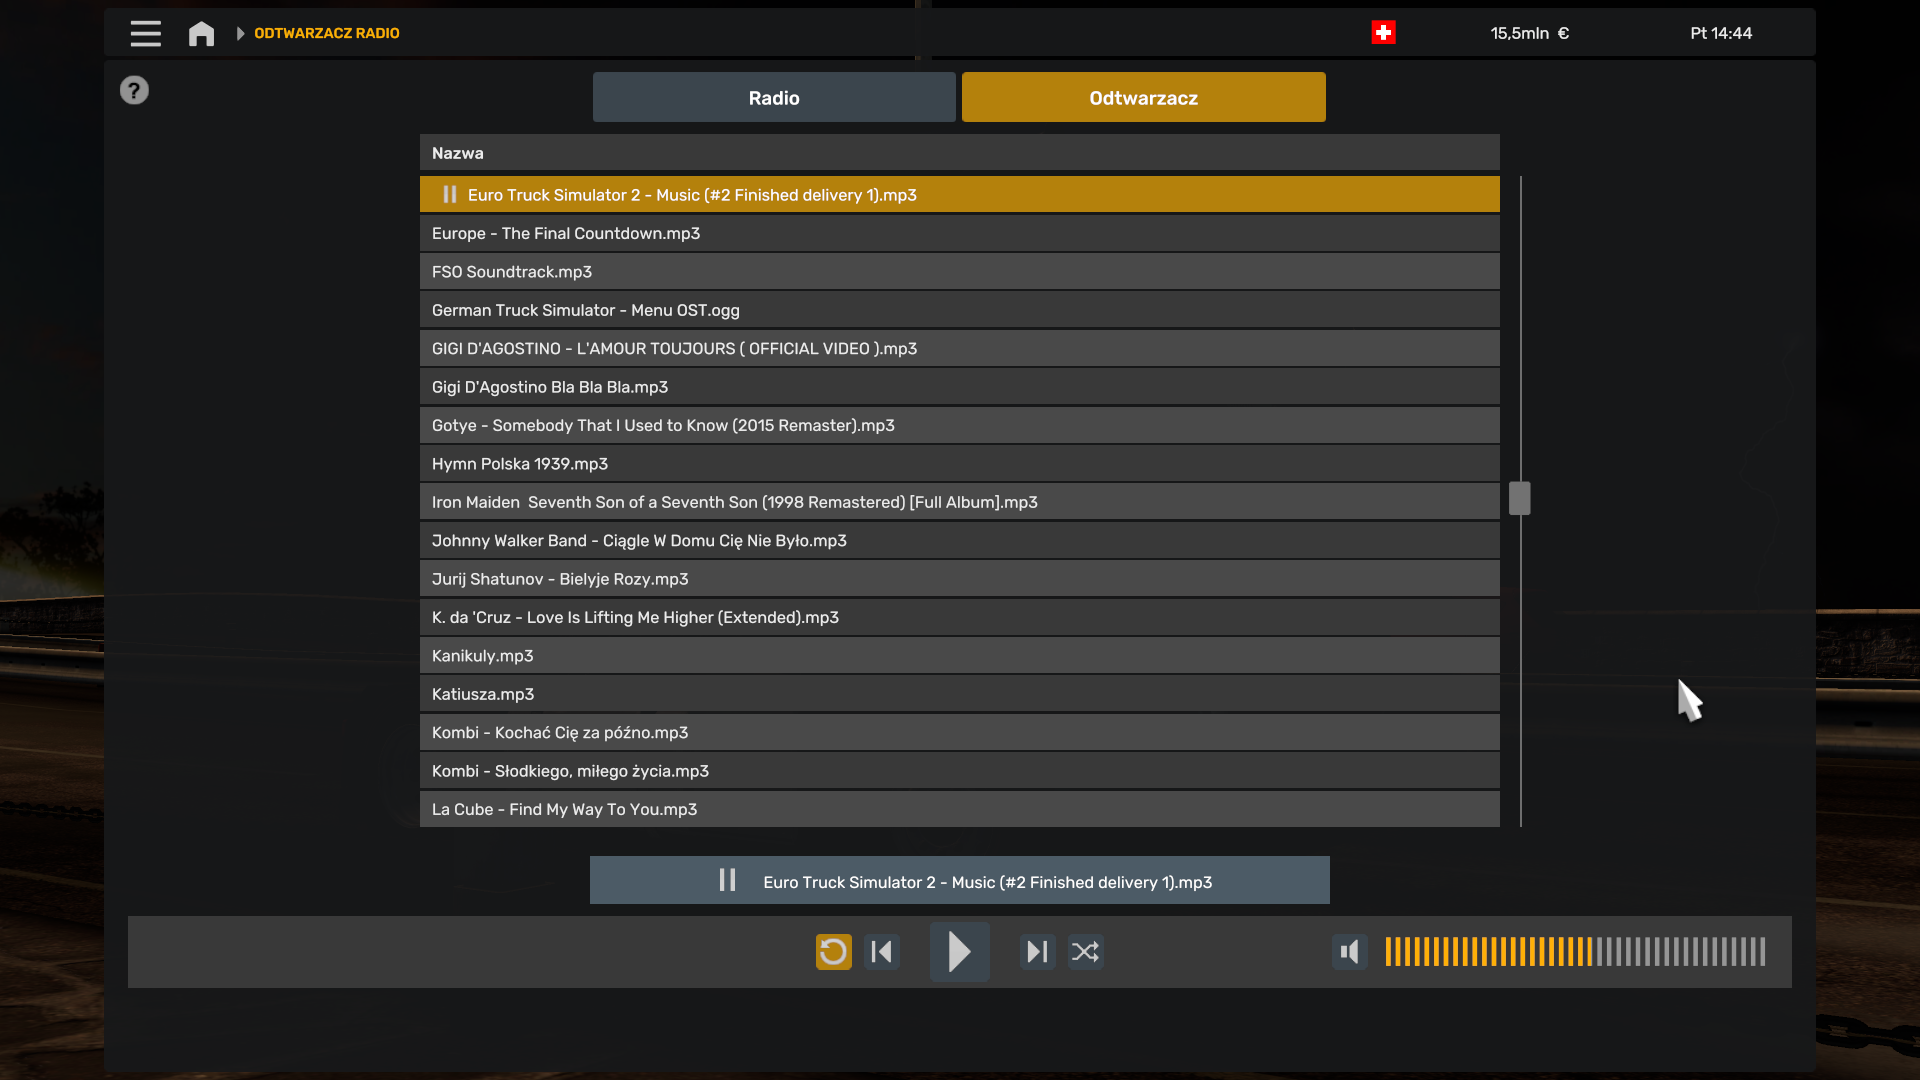Click the breadcrumb arrow before Odtwarzacz Radio
The image size is (1920, 1080).
[240, 33]
